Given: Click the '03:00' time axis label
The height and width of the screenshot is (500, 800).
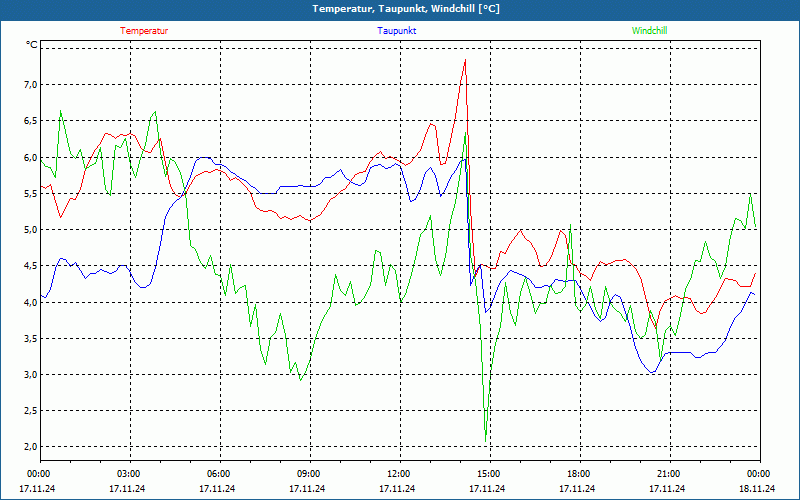Looking at the screenshot, I should point(129,474).
